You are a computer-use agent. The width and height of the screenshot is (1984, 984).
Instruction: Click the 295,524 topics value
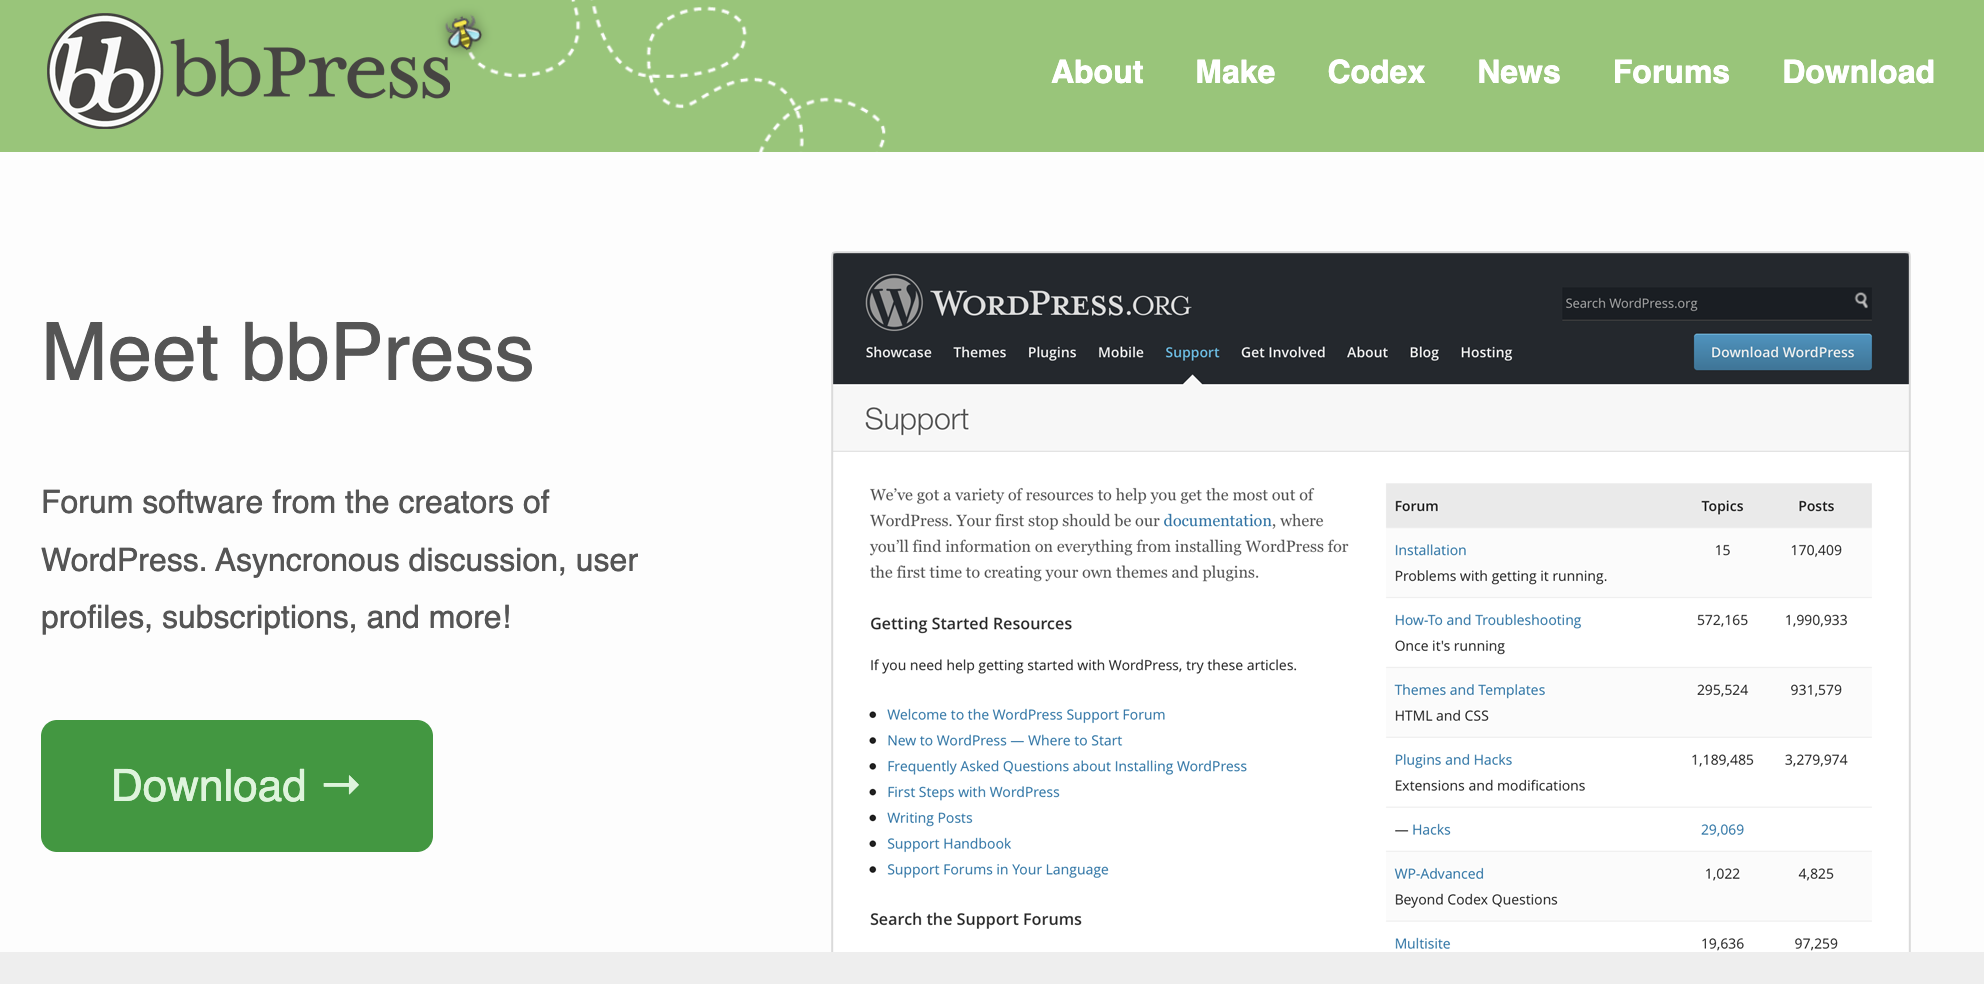coord(1722,690)
